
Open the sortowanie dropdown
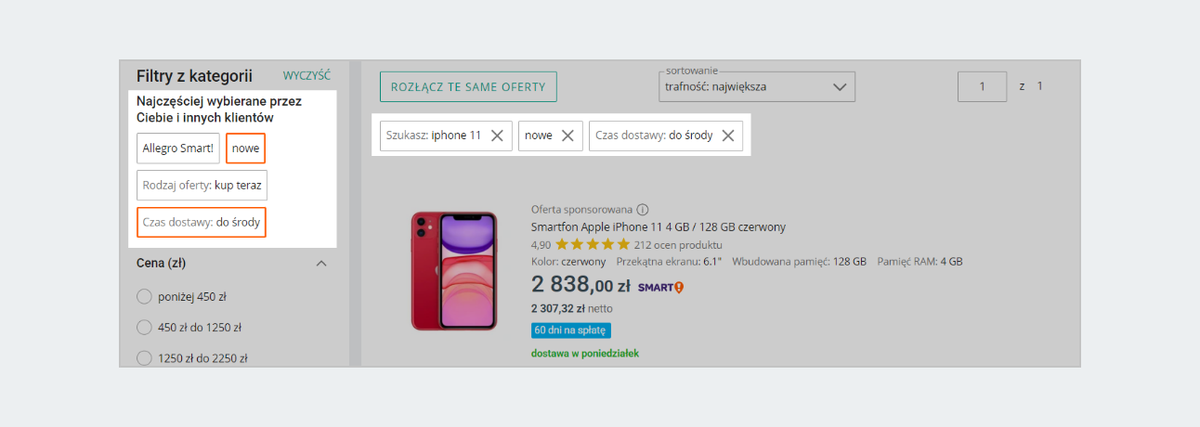click(757, 87)
